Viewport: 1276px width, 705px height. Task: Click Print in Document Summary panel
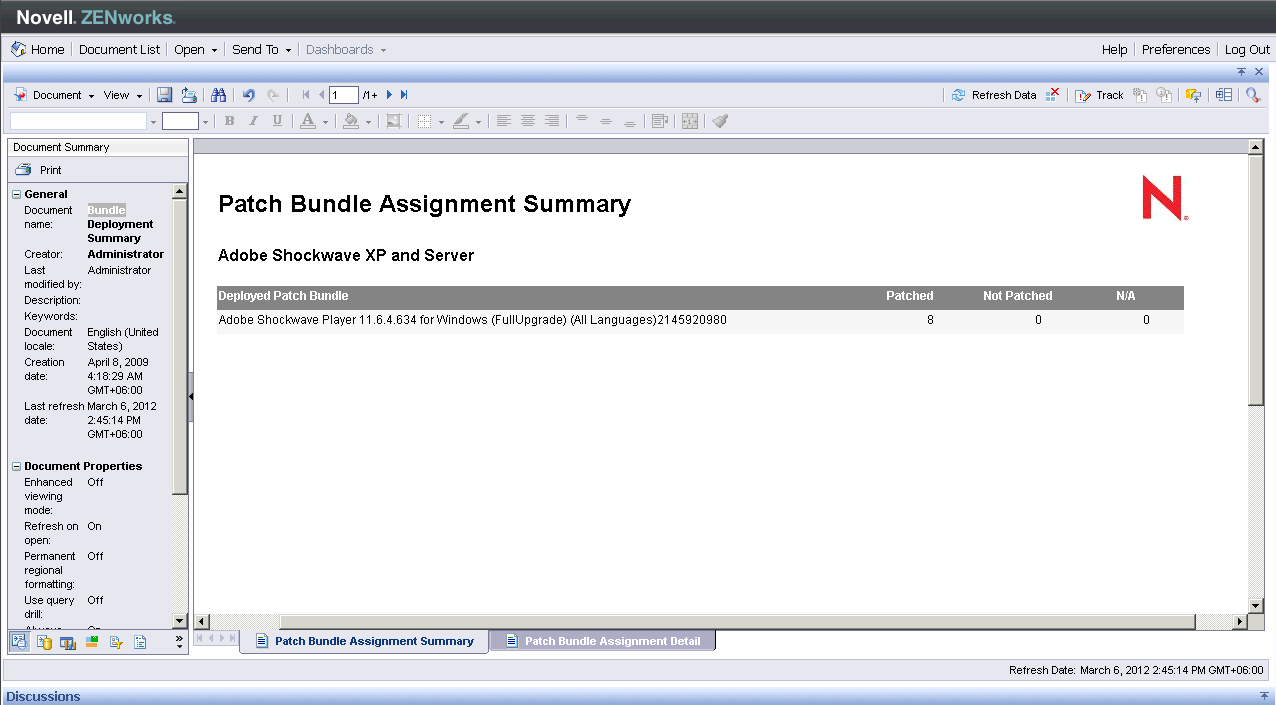(x=39, y=170)
